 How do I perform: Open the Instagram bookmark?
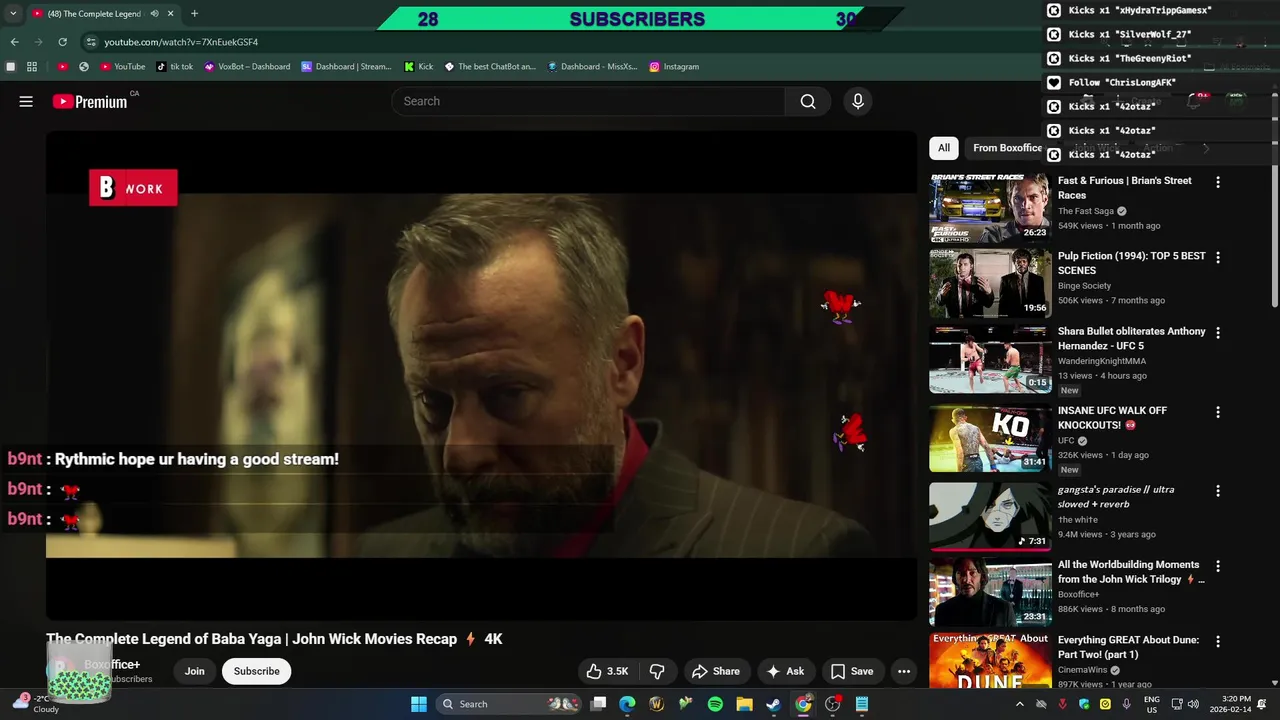point(674,67)
